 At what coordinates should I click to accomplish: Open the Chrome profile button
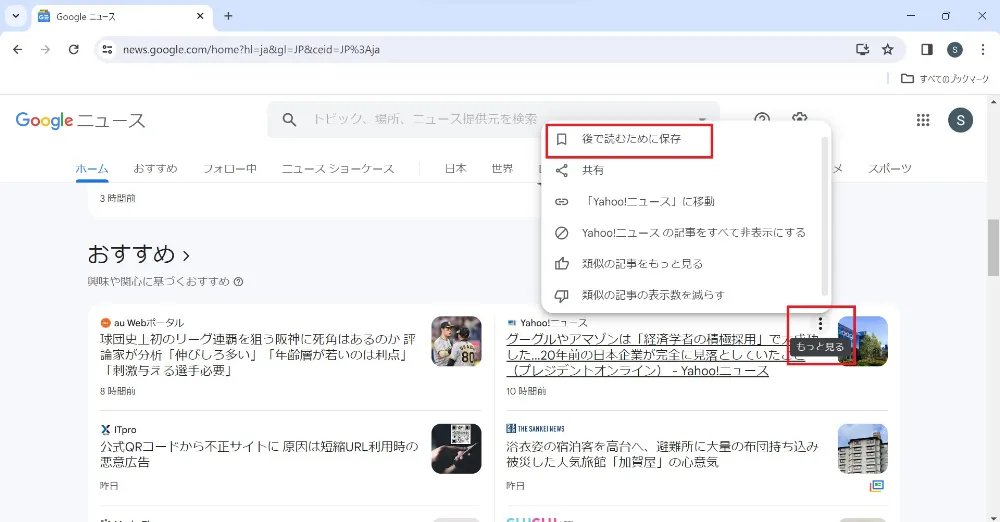955,49
